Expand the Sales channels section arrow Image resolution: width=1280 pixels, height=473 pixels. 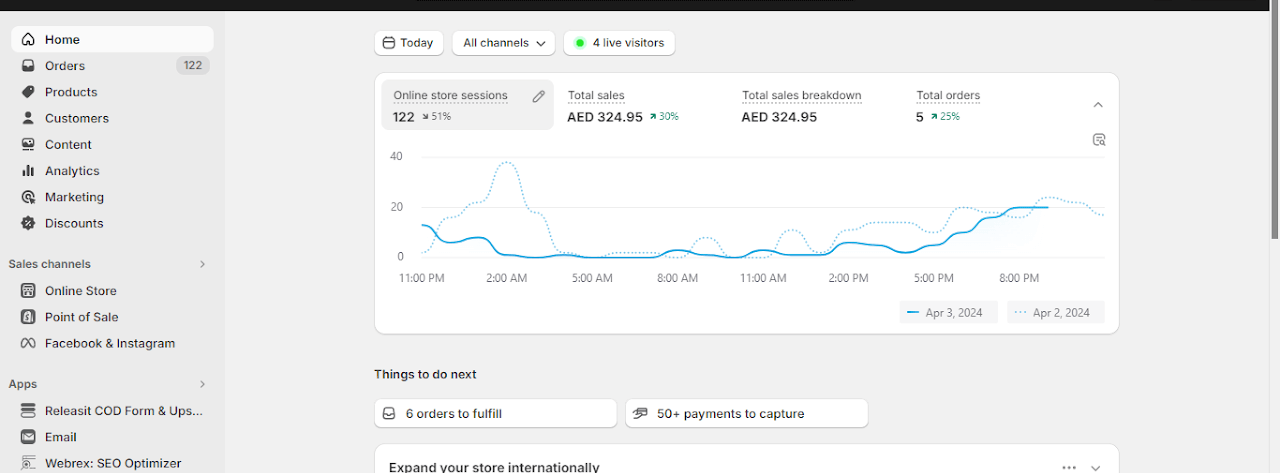click(x=202, y=264)
